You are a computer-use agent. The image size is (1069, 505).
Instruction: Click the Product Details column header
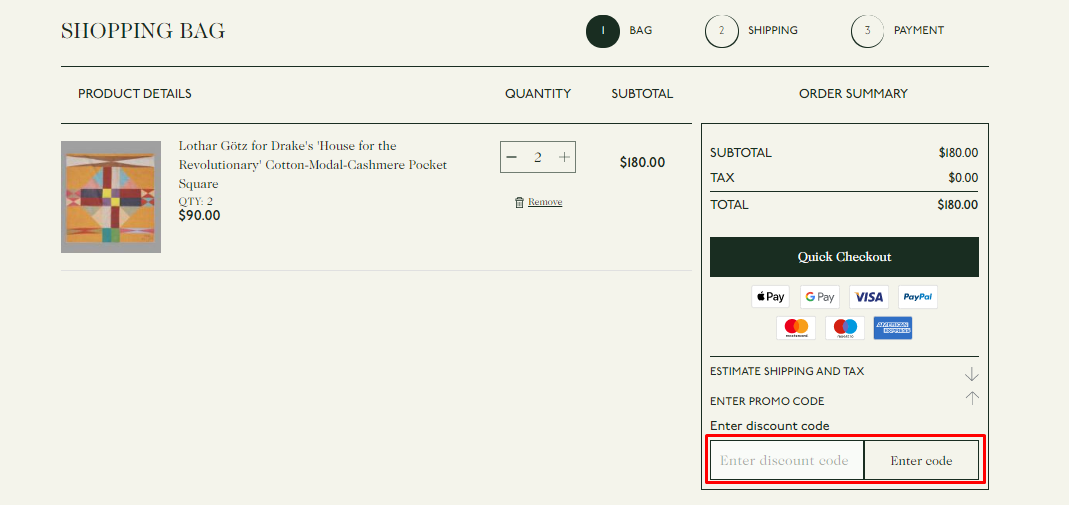pyautogui.click(x=135, y=93)
